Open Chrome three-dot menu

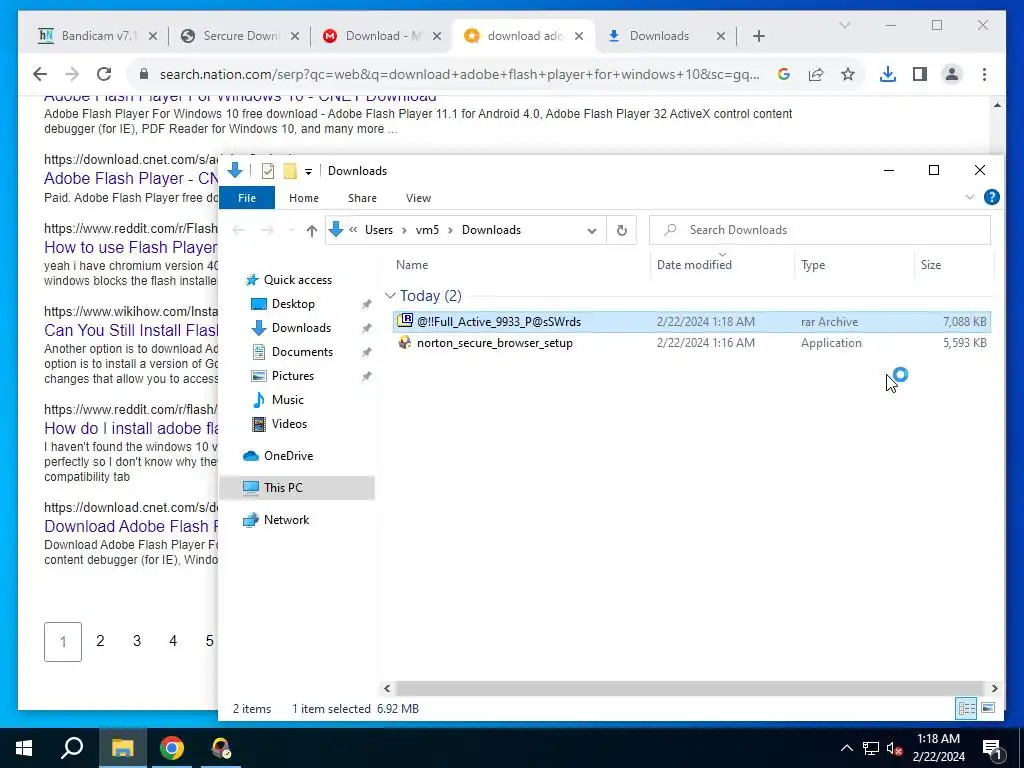tap(984, 74)
